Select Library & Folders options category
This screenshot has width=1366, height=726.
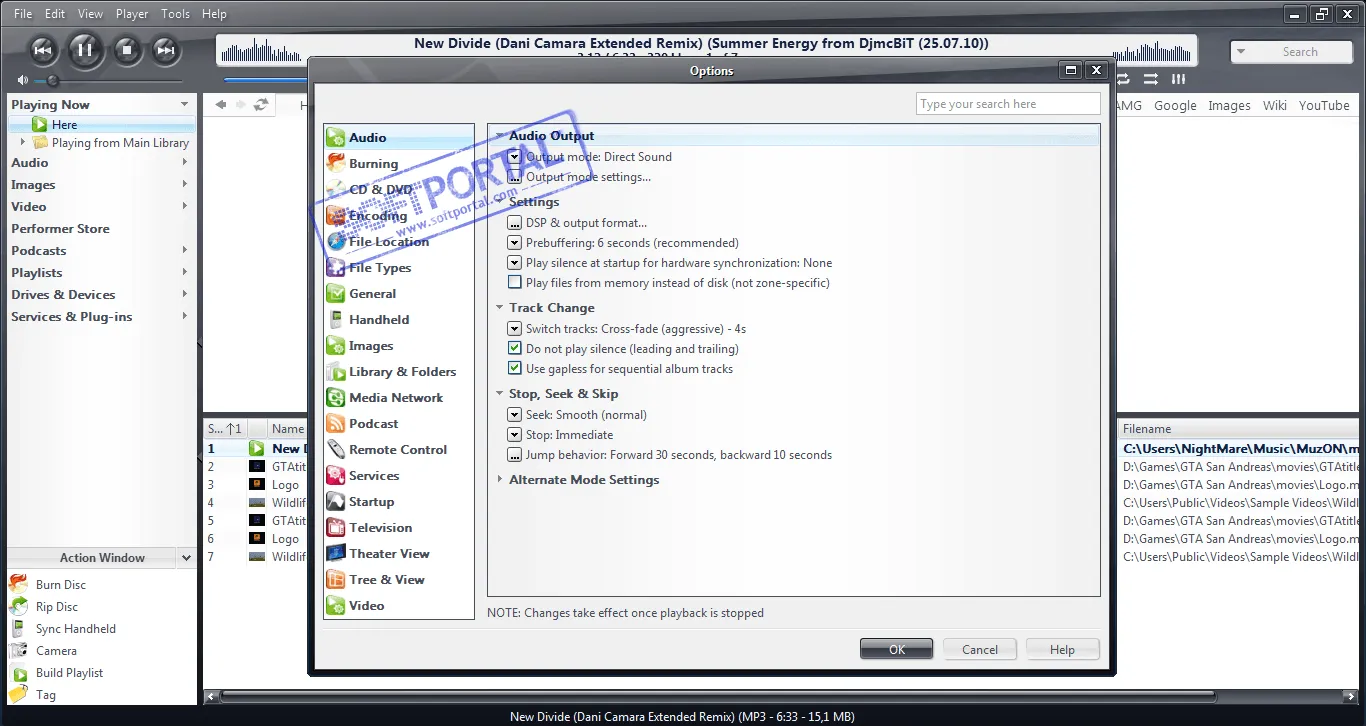click(398, 372)
